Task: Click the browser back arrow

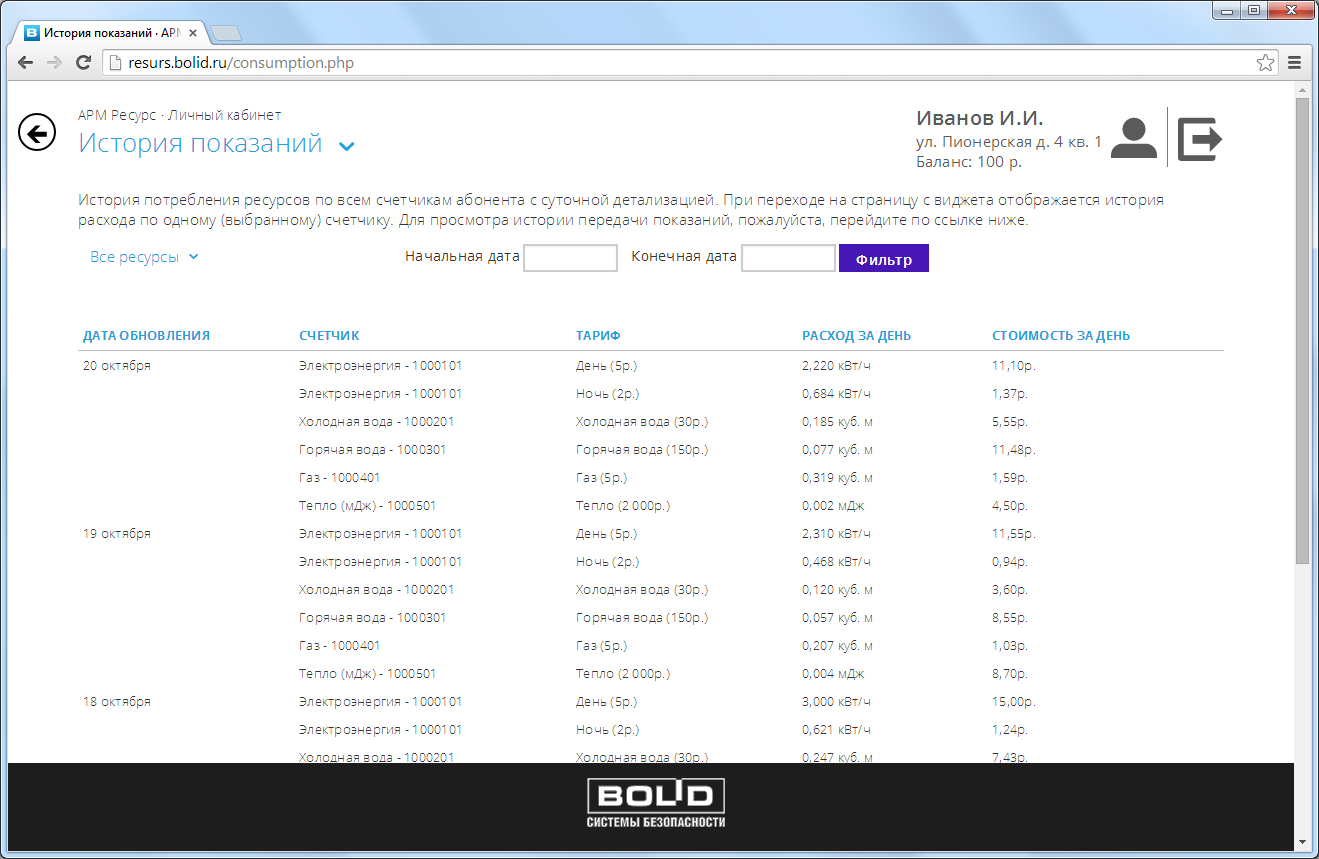Action: coord(26,63)
